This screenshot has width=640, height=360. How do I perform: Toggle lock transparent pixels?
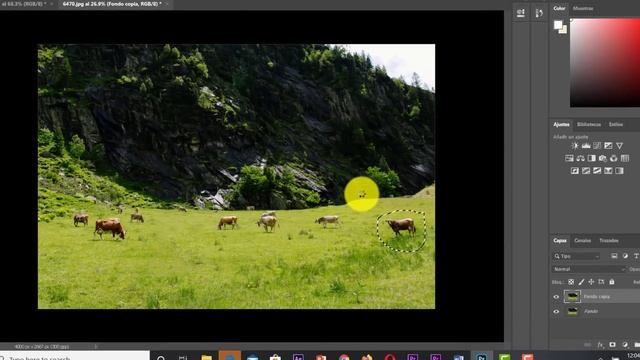(571, 282)
